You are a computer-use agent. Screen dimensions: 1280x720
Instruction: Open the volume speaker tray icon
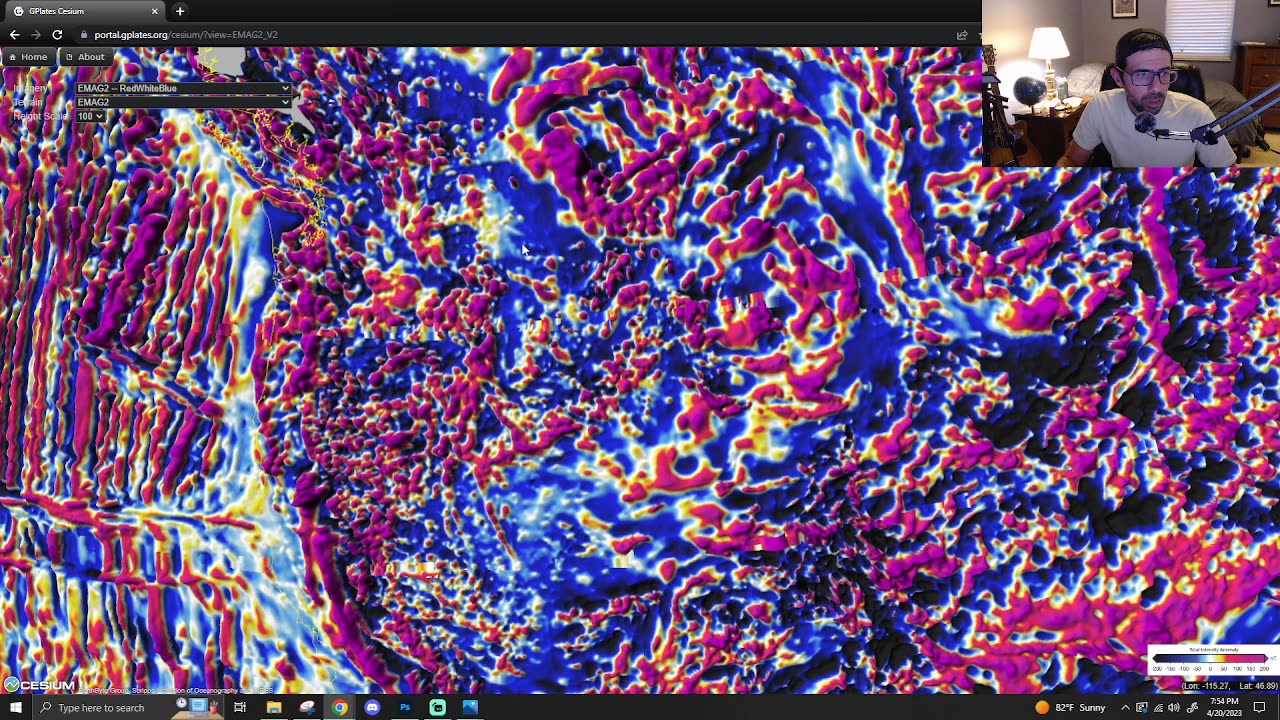point(1174,708)
